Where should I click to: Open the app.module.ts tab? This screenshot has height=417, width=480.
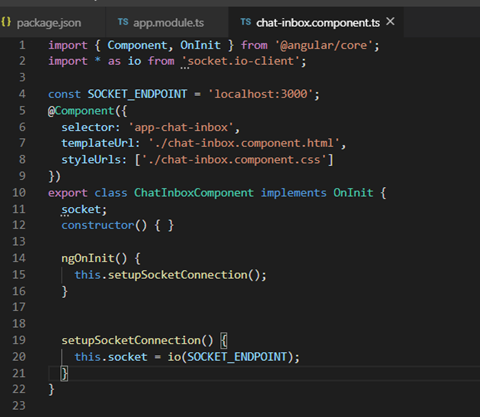click(x=167, y=23)
